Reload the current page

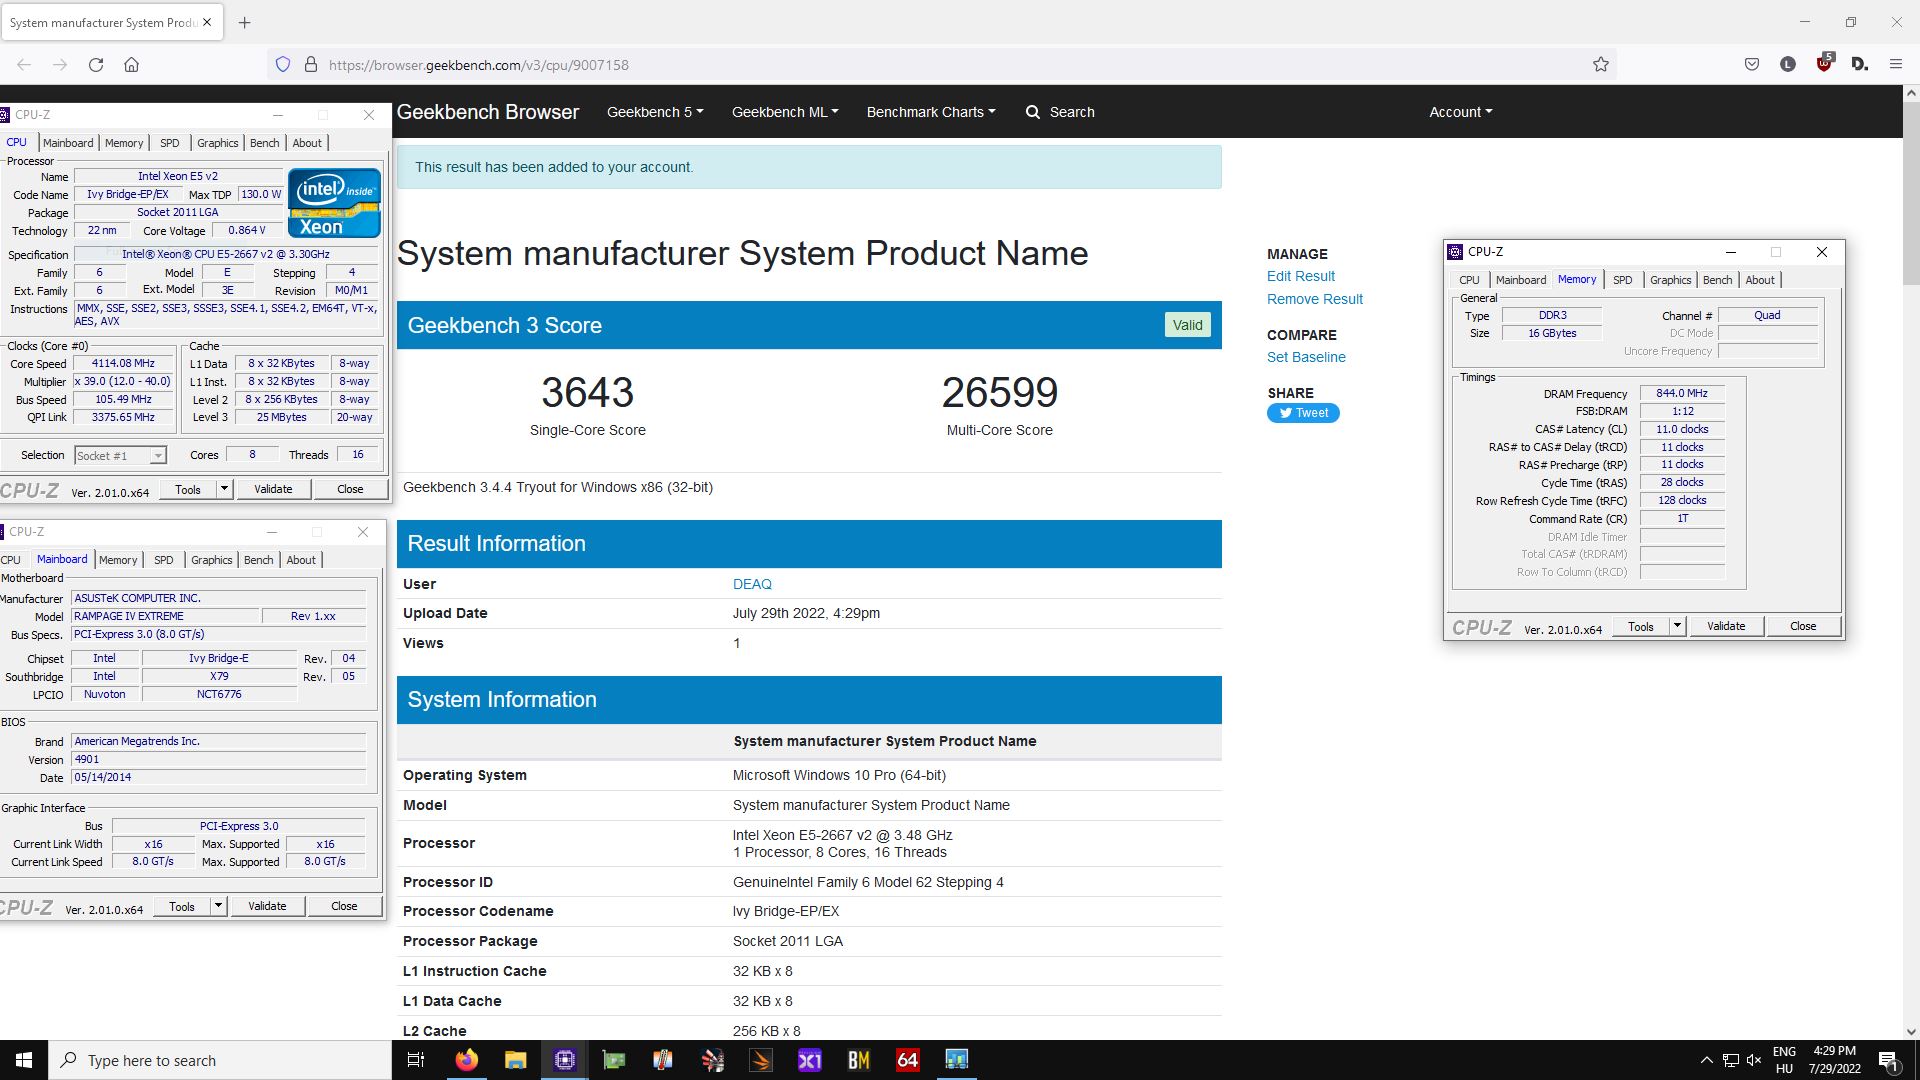point(96,65)
